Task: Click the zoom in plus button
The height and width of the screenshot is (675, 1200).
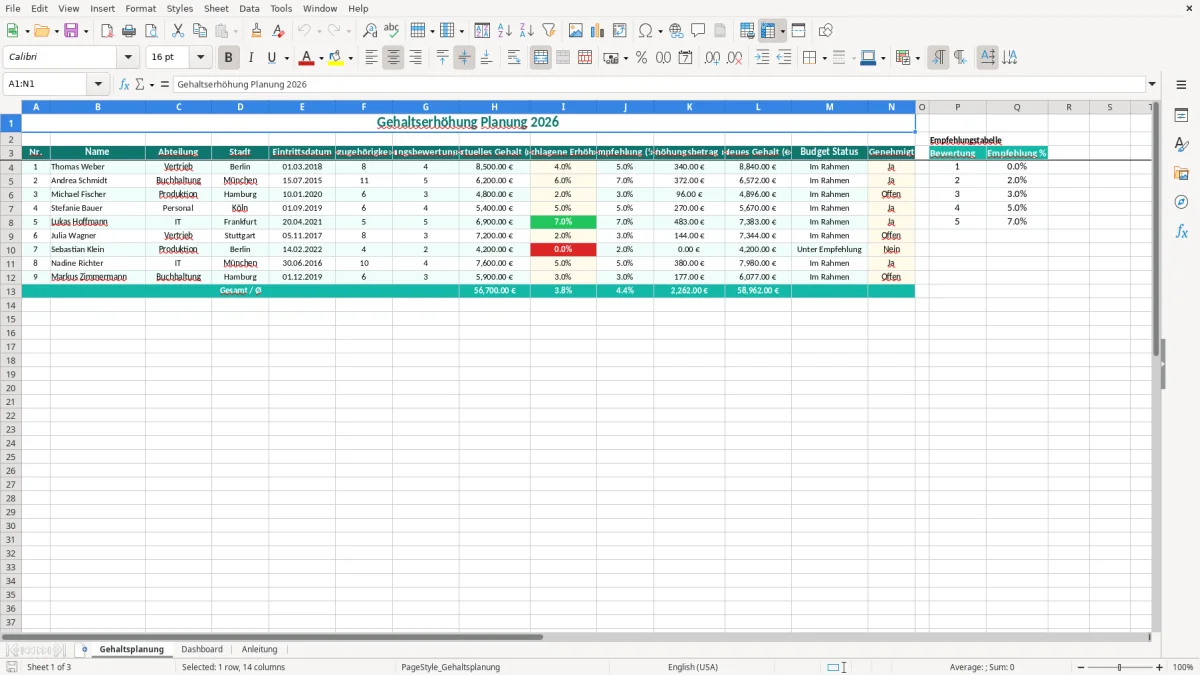Action: (x=1160, y=667)
